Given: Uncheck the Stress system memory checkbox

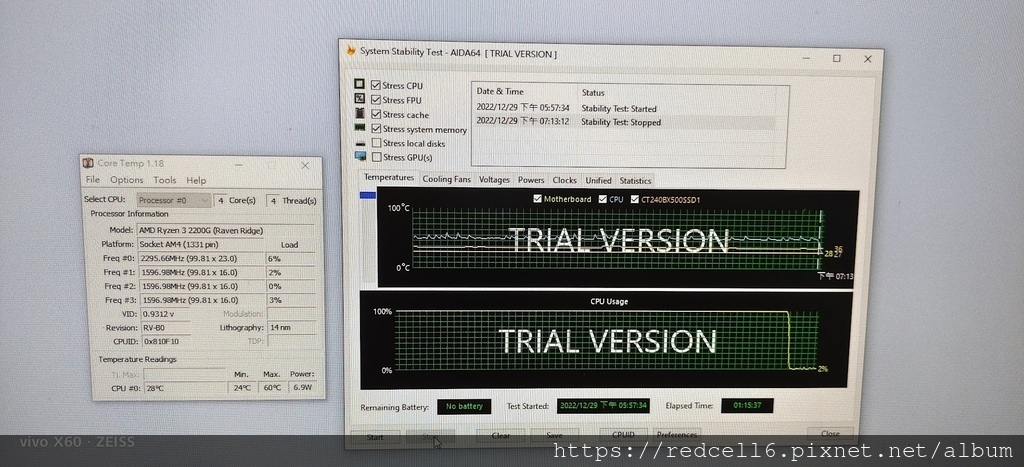Looking at the screenshot, I should [376, 129].
